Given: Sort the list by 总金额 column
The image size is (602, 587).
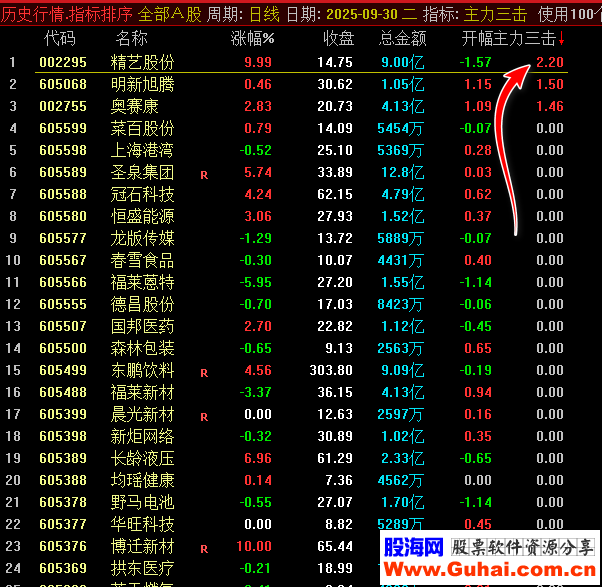Looking at the screenshot, I should pyautogui.click(x=402, y=39).
